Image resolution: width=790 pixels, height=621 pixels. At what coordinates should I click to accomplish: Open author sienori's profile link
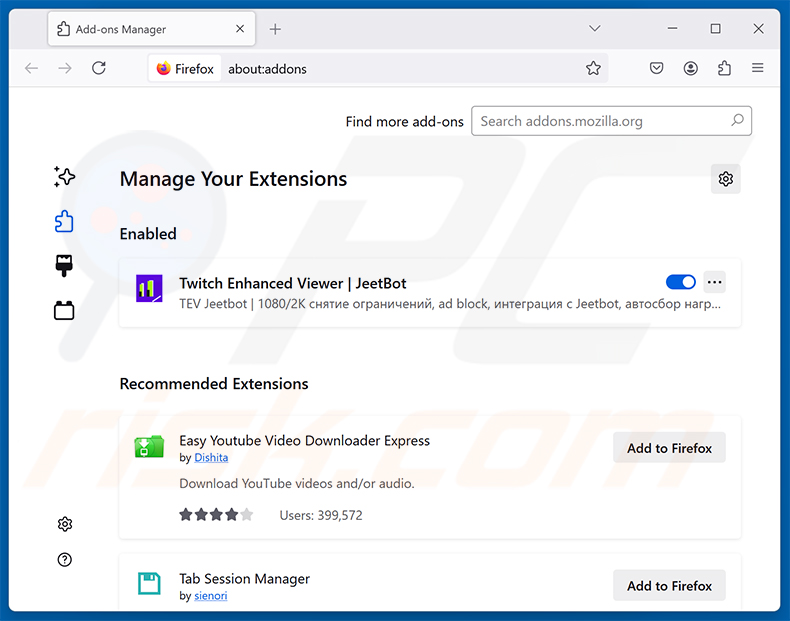(211, 595)
